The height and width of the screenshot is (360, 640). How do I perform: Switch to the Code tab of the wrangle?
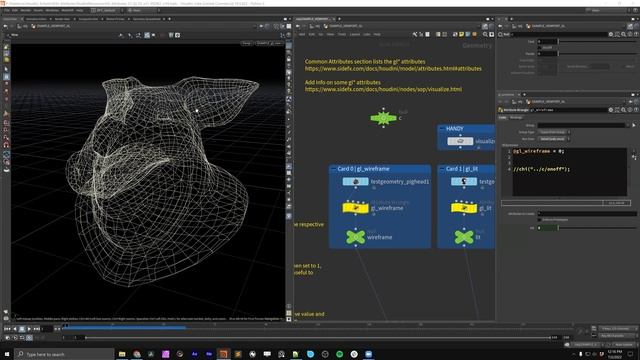(x=502, y=118)
